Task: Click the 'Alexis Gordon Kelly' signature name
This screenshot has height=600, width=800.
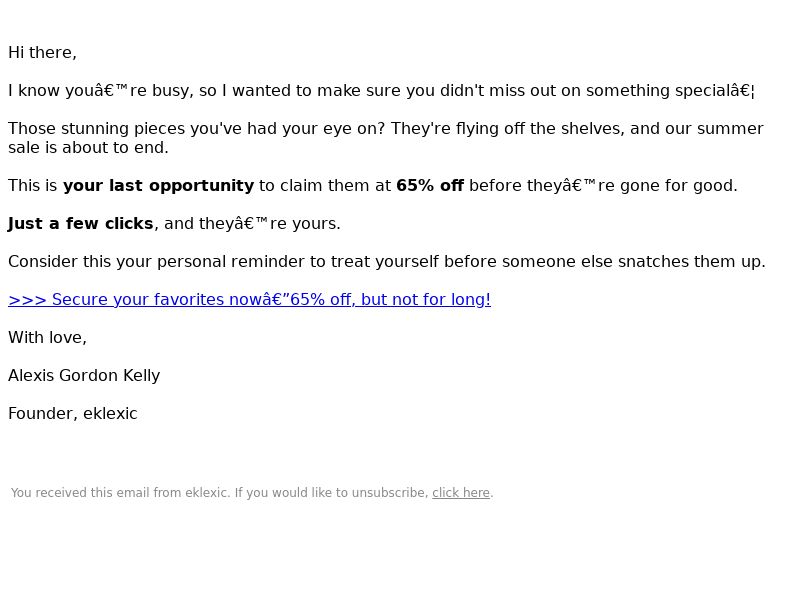Action: point(84,376)
